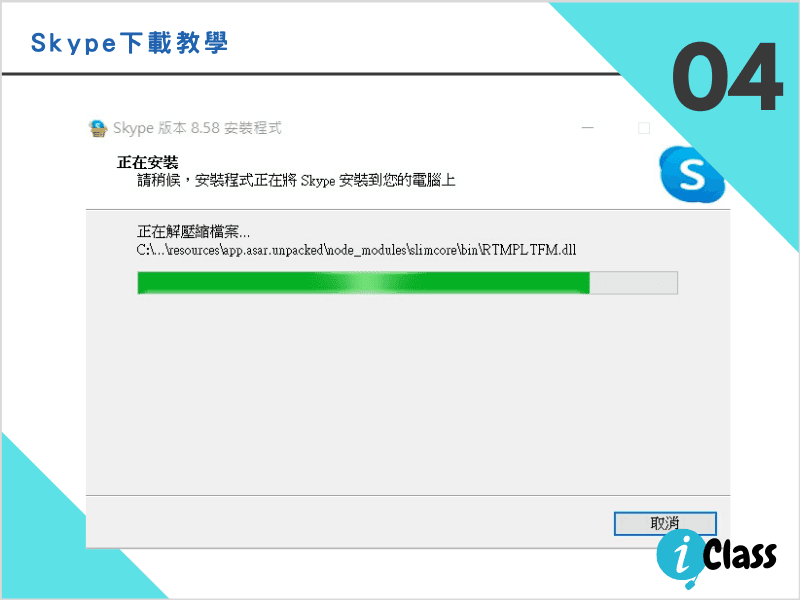800x600 pixels.
Task: Click the round blue i bubble of iClass
Action: coord(680,556)
